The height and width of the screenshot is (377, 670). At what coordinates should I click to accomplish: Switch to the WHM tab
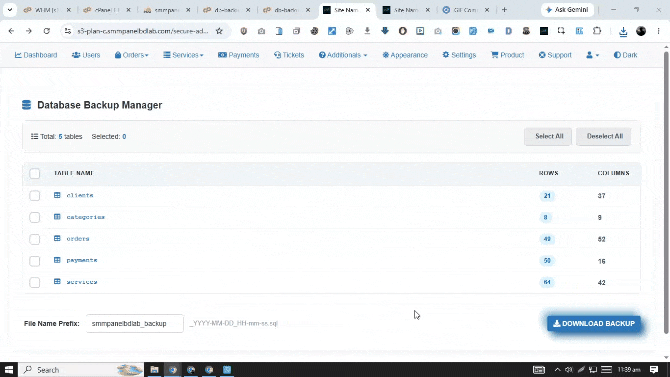coord(47,10)
